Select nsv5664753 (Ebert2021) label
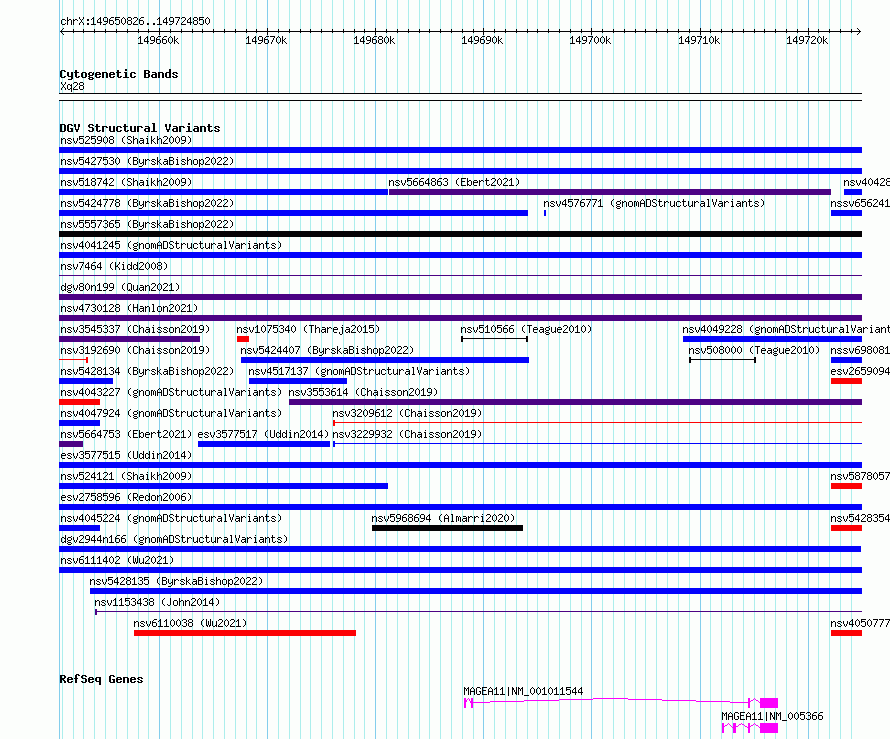The width and height of the screenshot is (890, 739). click(x=126, y=434)
